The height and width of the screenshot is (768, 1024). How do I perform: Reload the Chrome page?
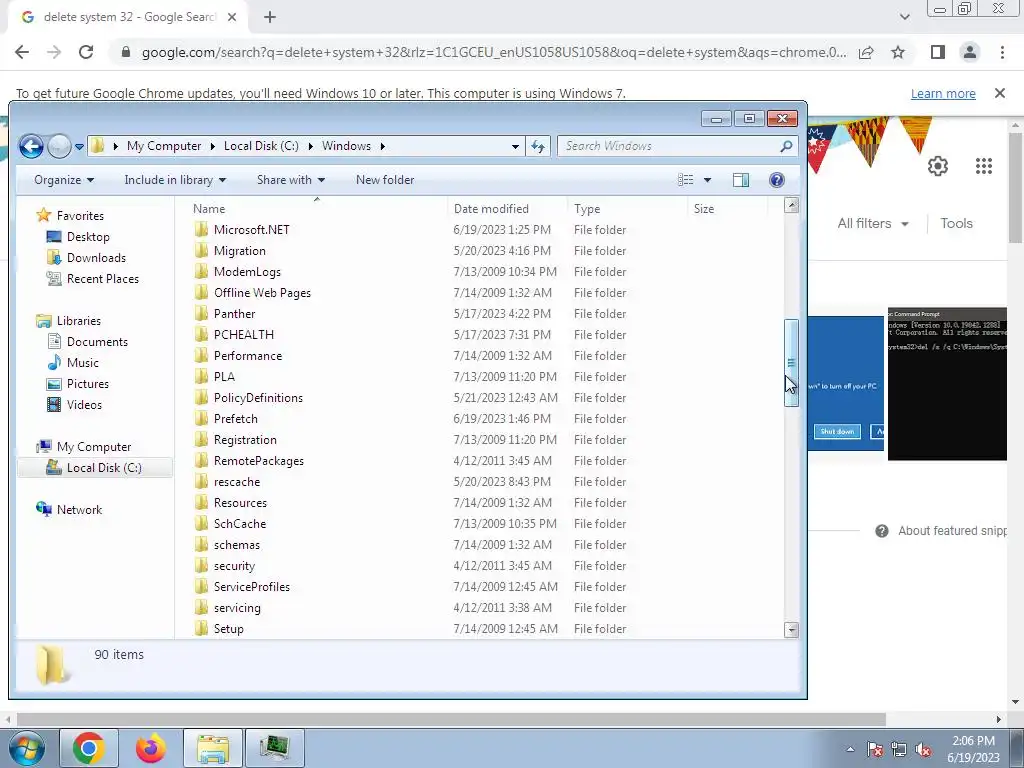tap(86, 52)
